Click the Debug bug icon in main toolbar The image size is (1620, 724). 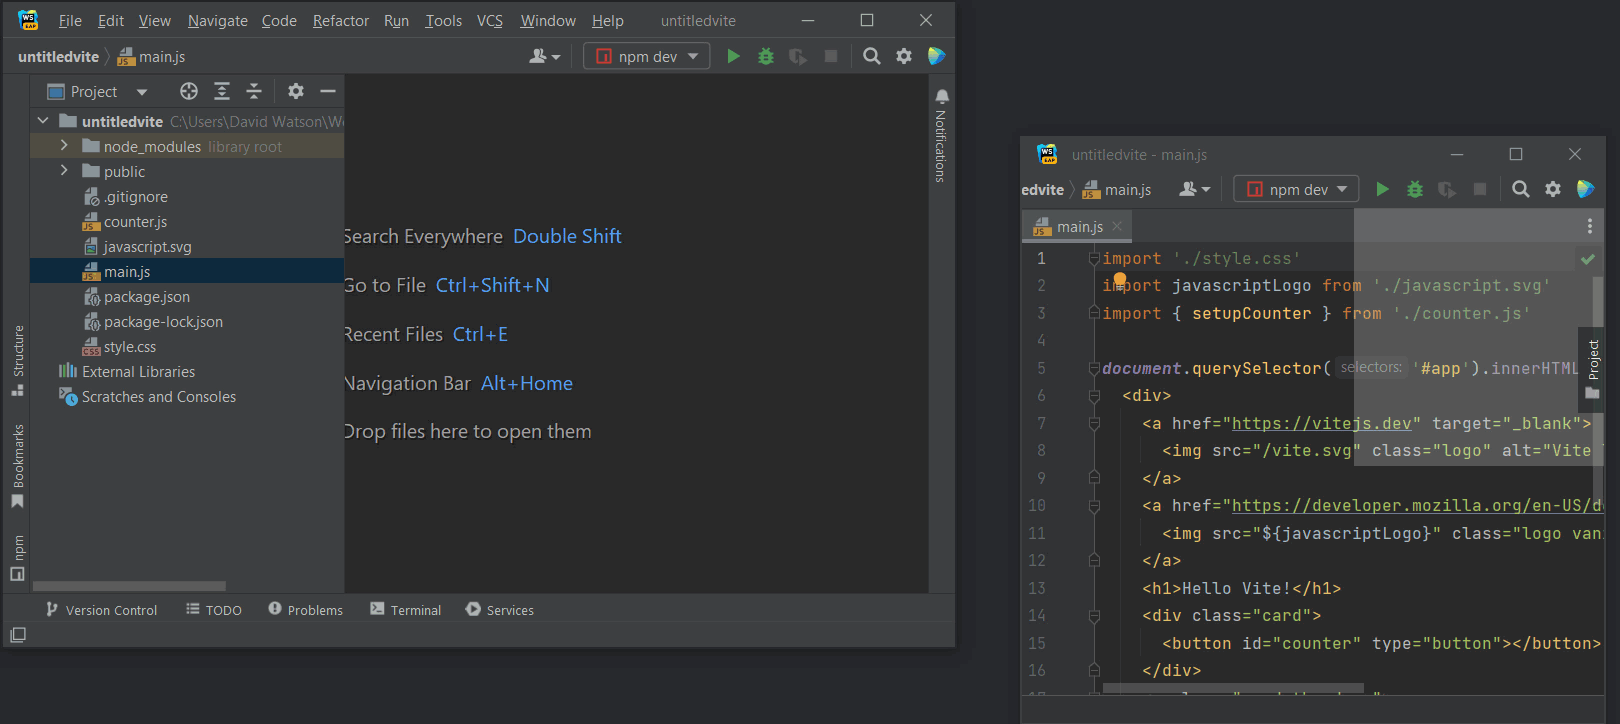766,57
